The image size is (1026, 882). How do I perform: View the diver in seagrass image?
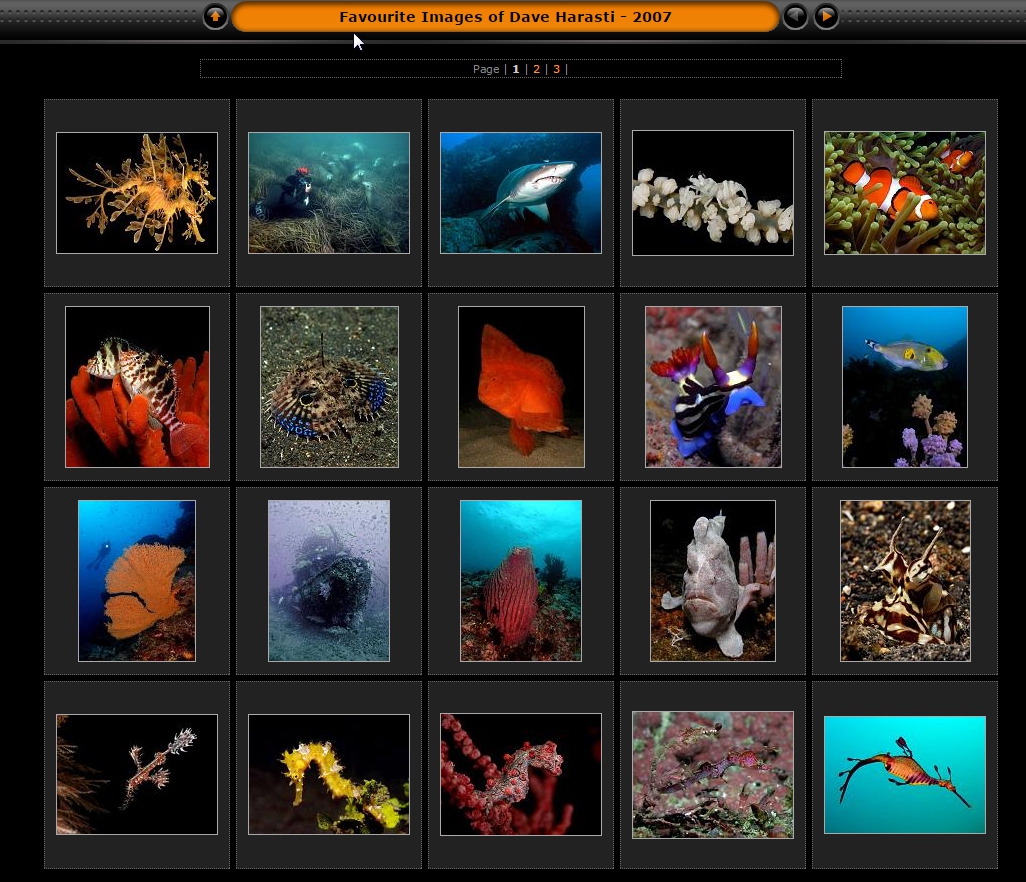[329, 192]
